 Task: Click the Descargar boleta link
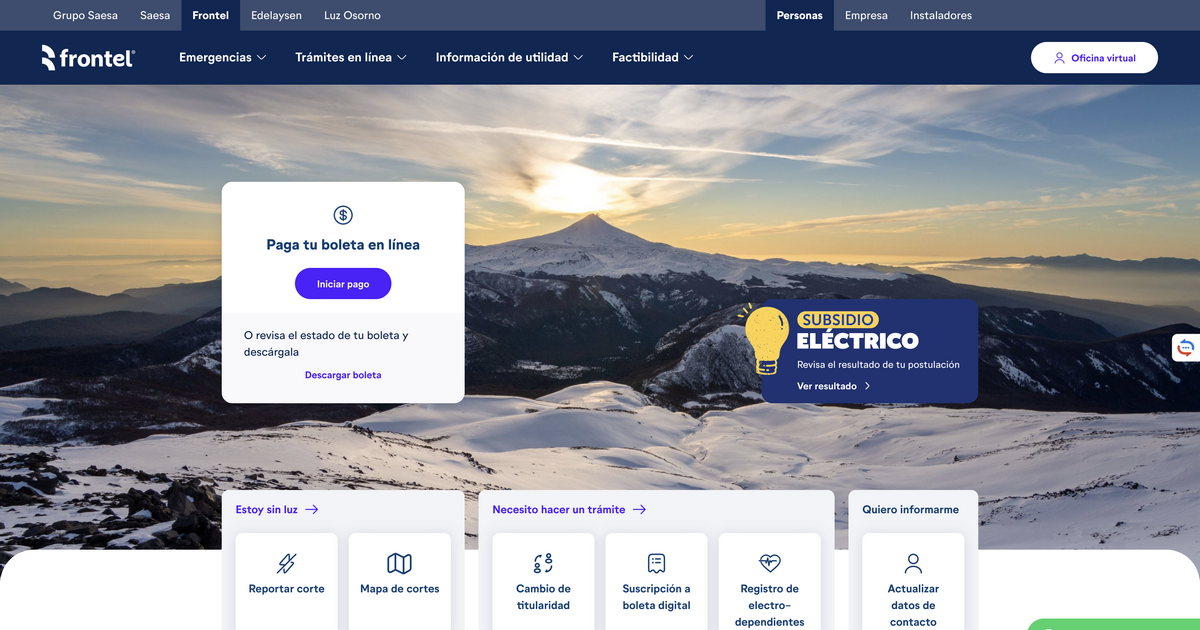click(x=343, y=375)
